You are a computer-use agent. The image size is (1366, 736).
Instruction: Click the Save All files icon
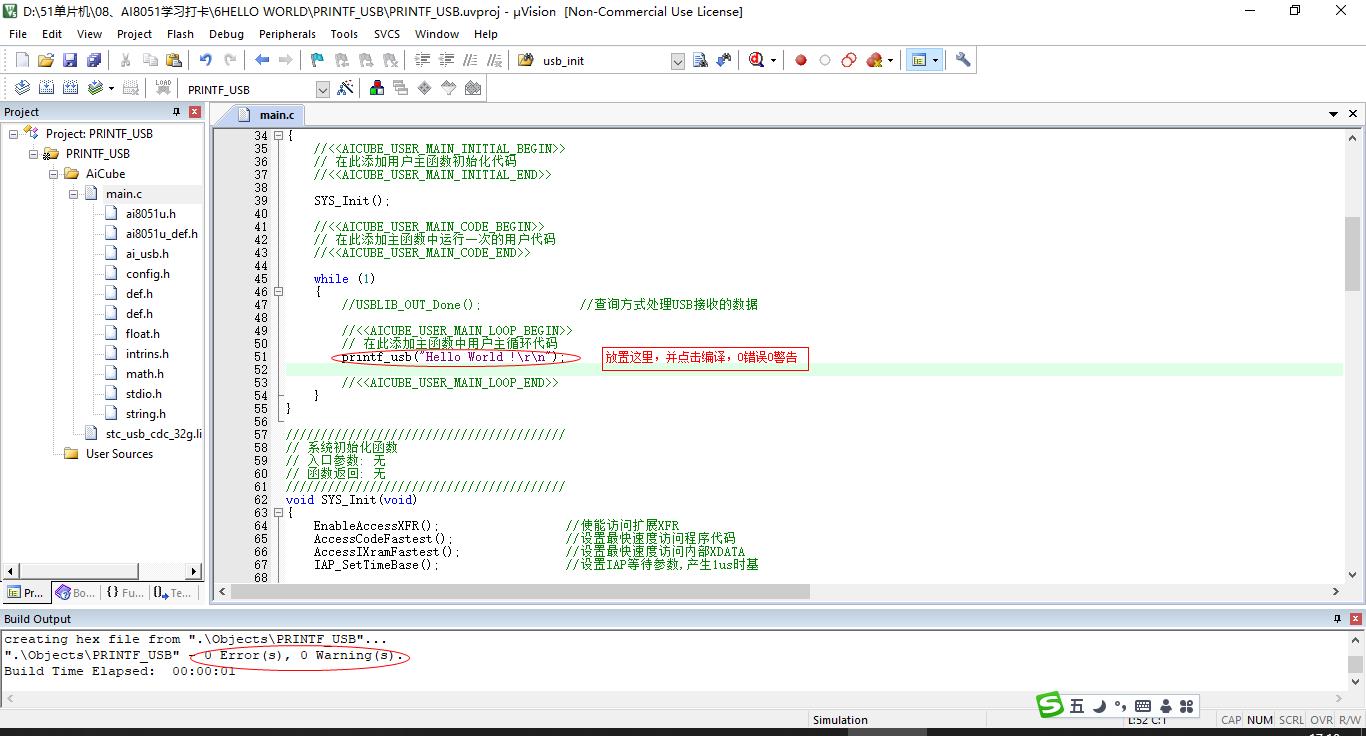coord(94,60)
